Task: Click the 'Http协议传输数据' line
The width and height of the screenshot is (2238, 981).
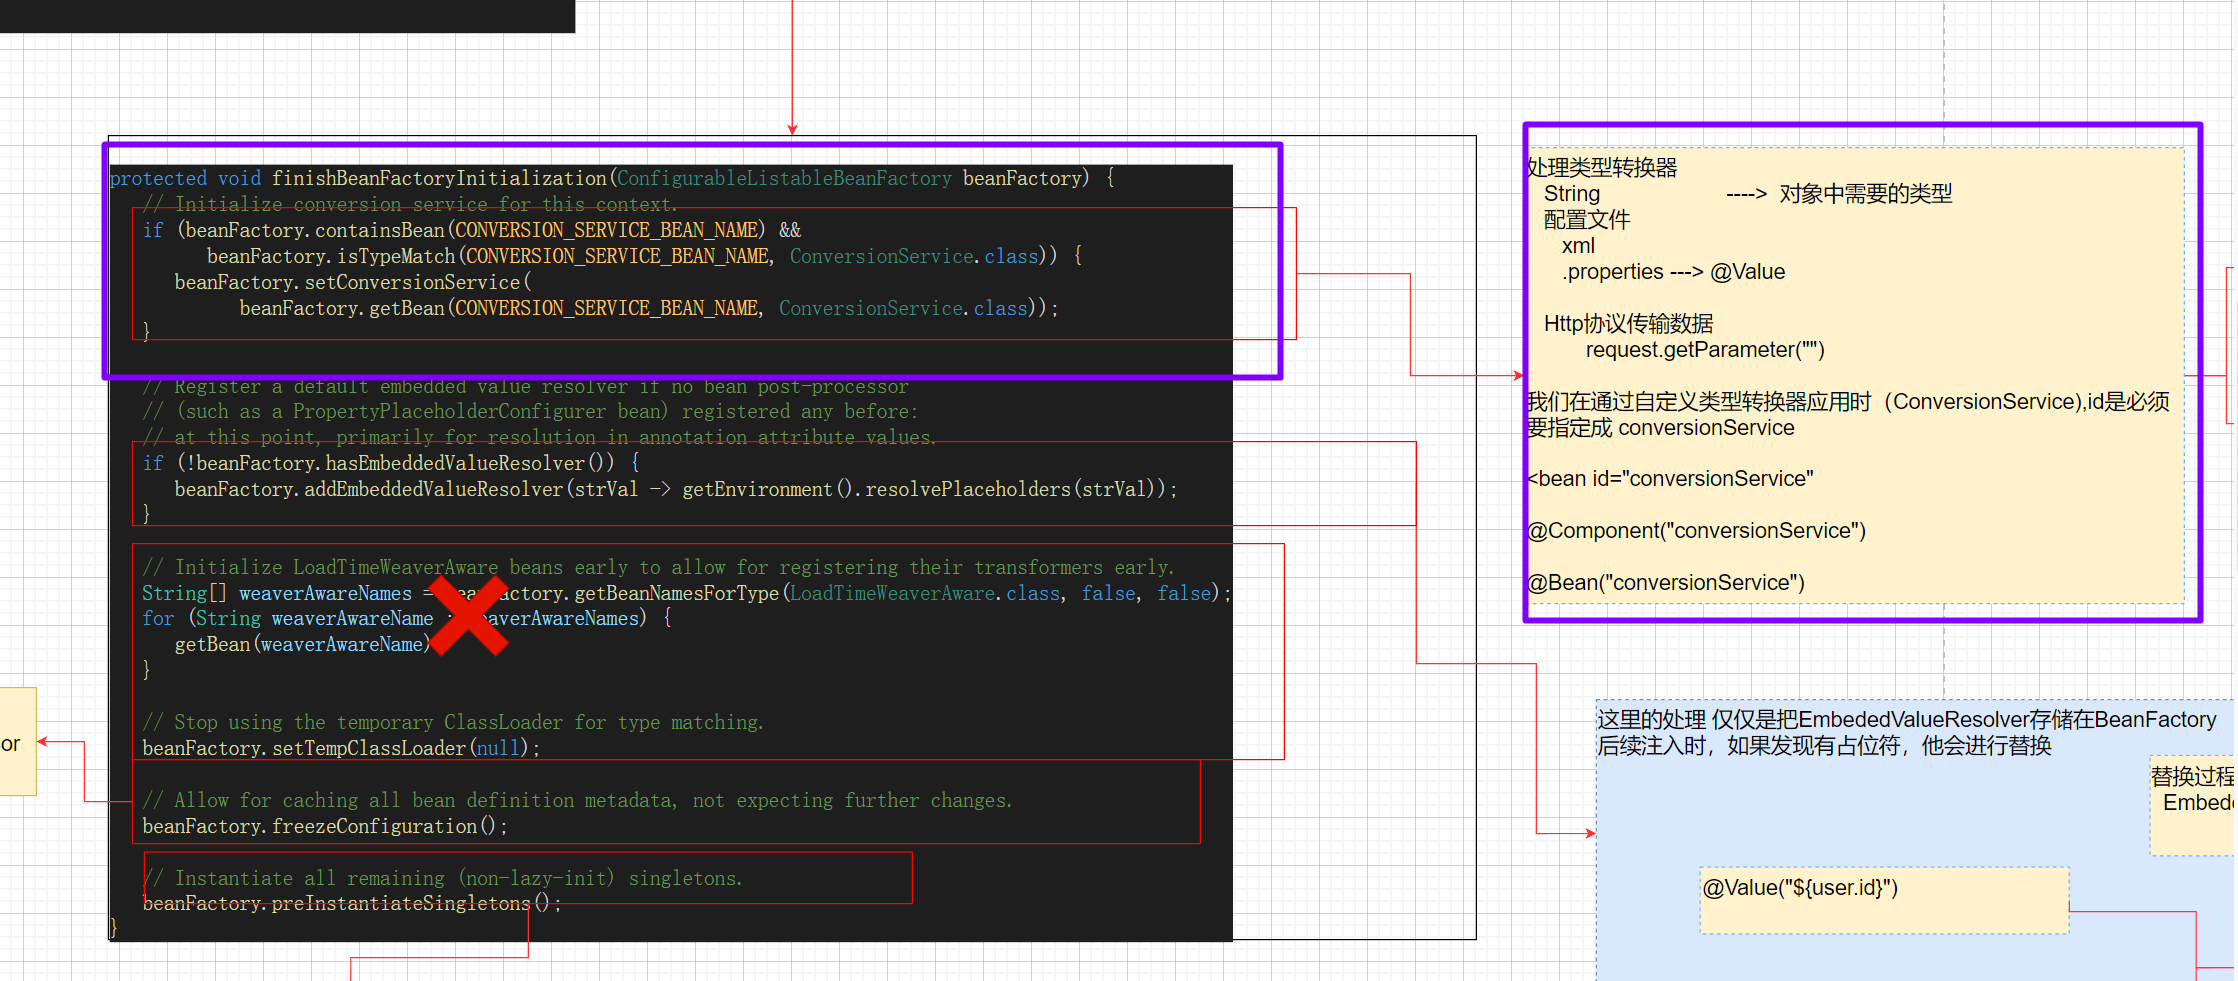Action: [1628, 324]
